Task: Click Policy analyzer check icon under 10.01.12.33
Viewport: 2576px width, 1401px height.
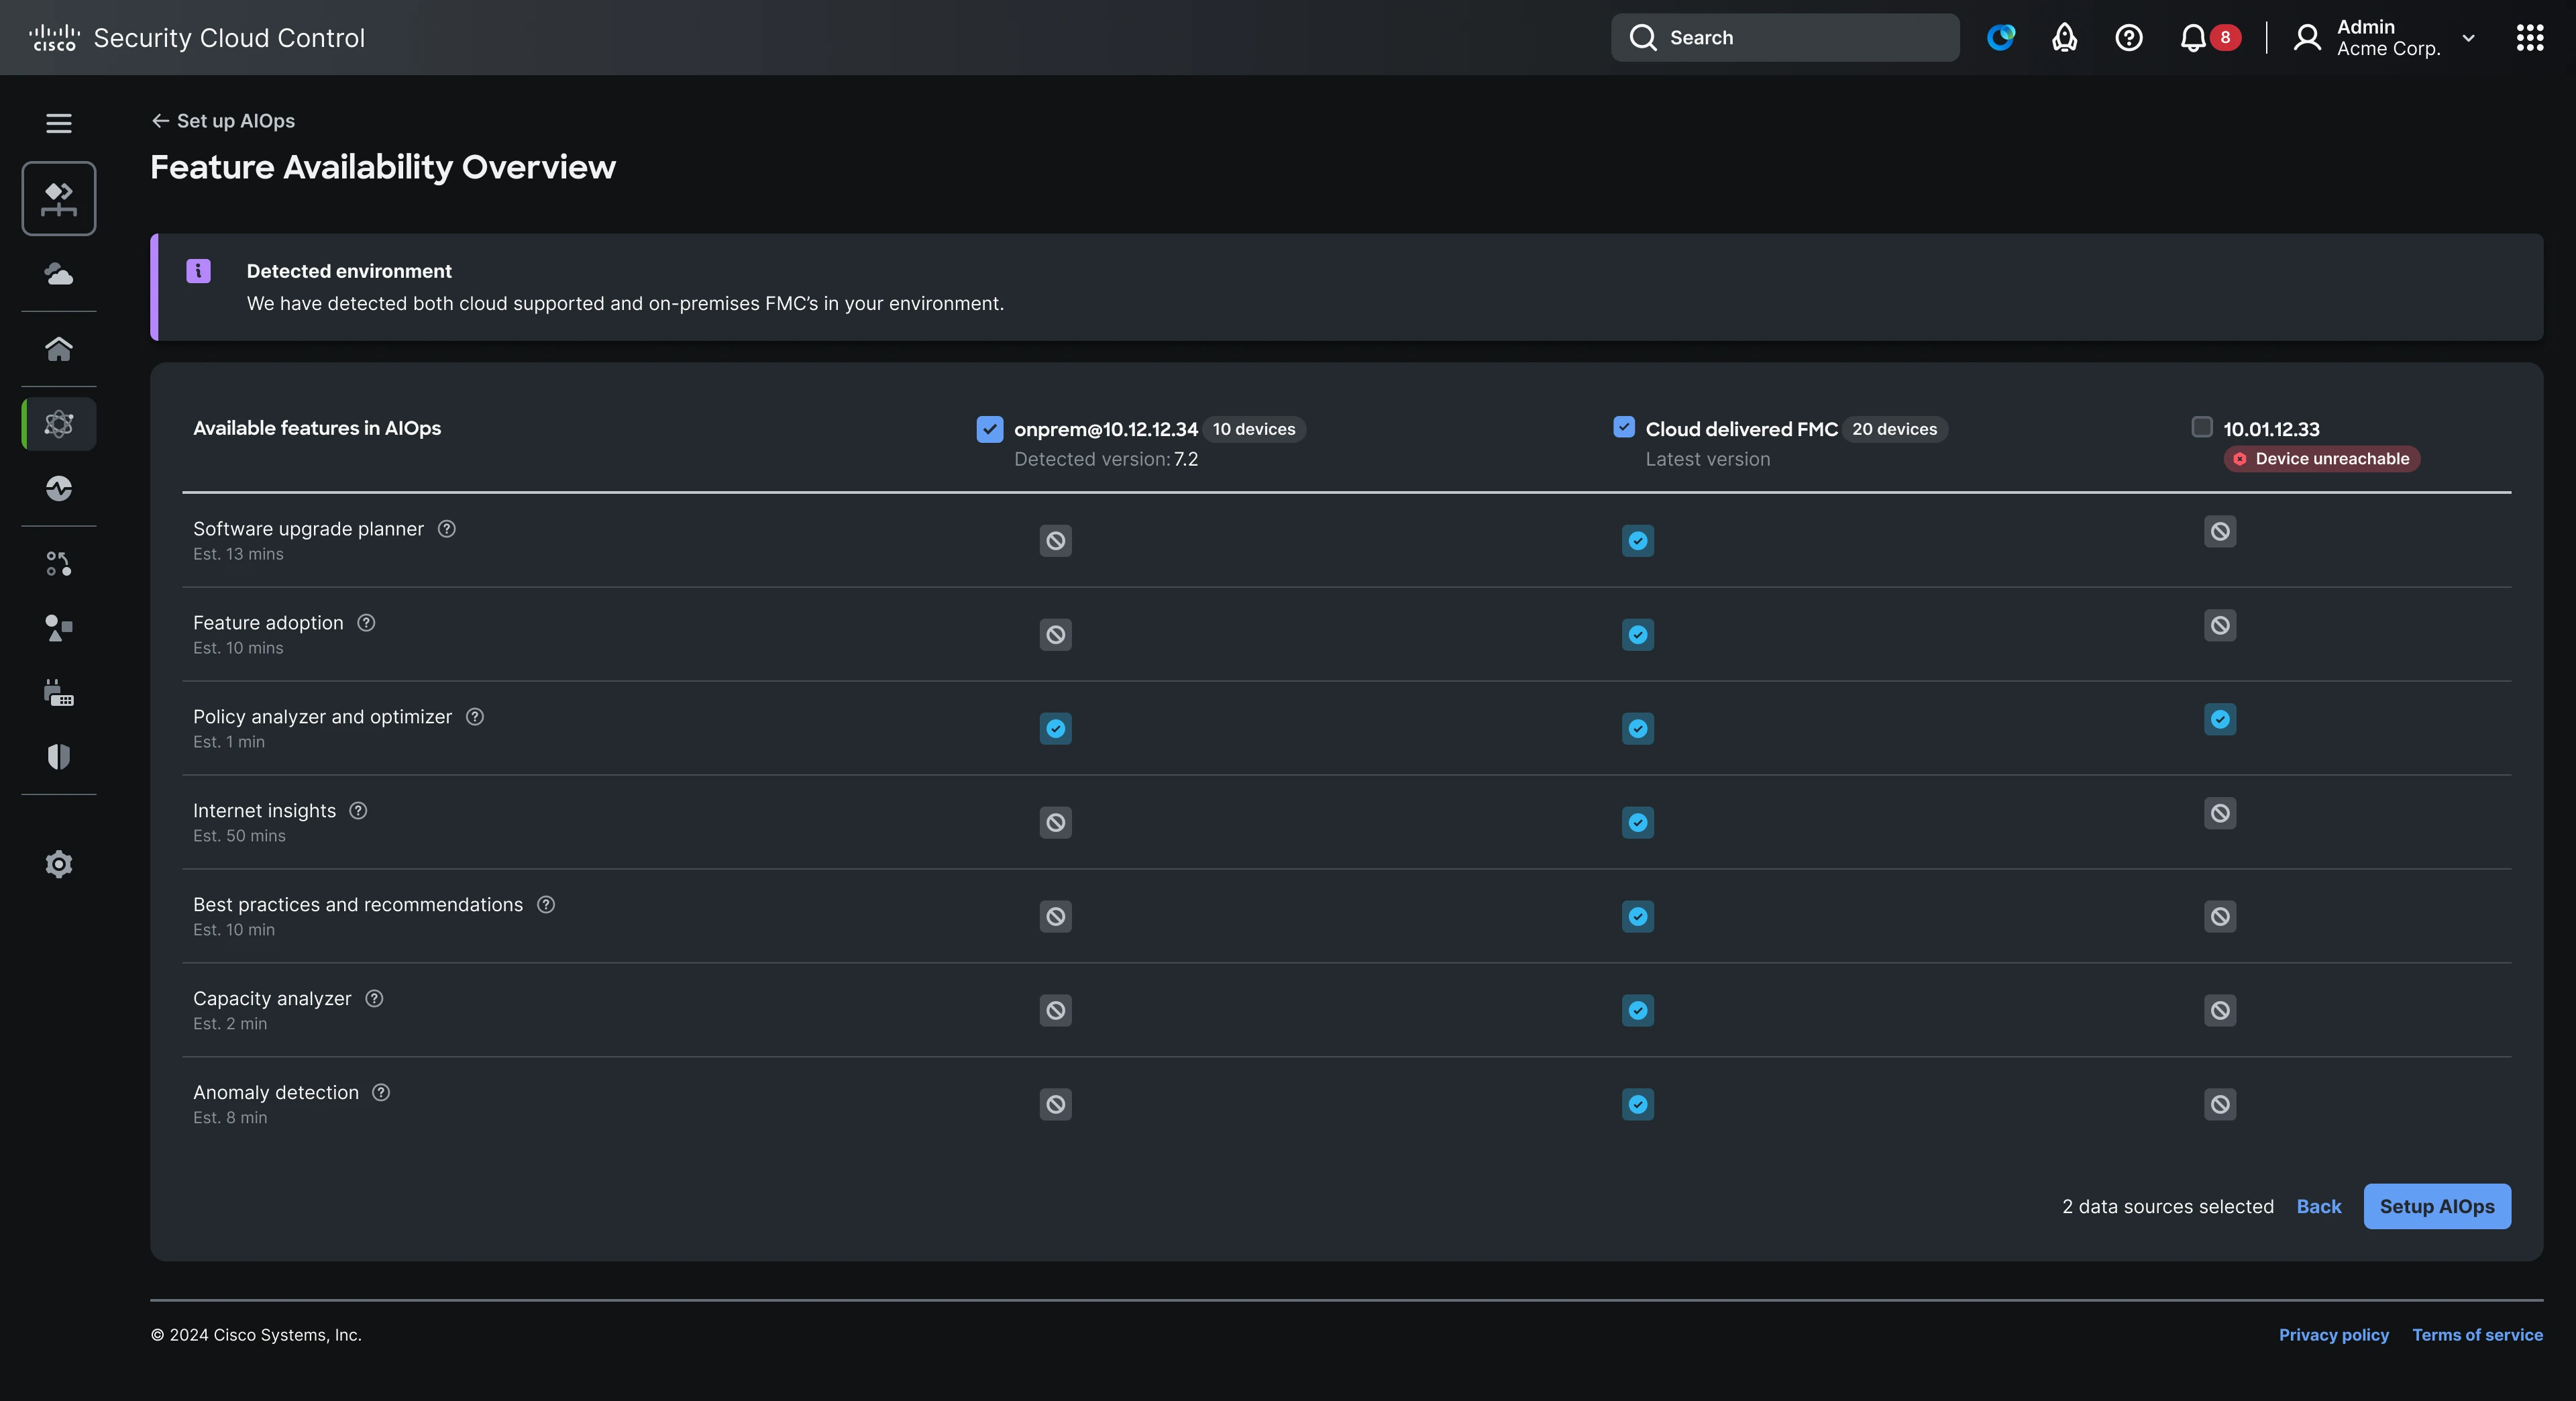Action: (2219, 719)
